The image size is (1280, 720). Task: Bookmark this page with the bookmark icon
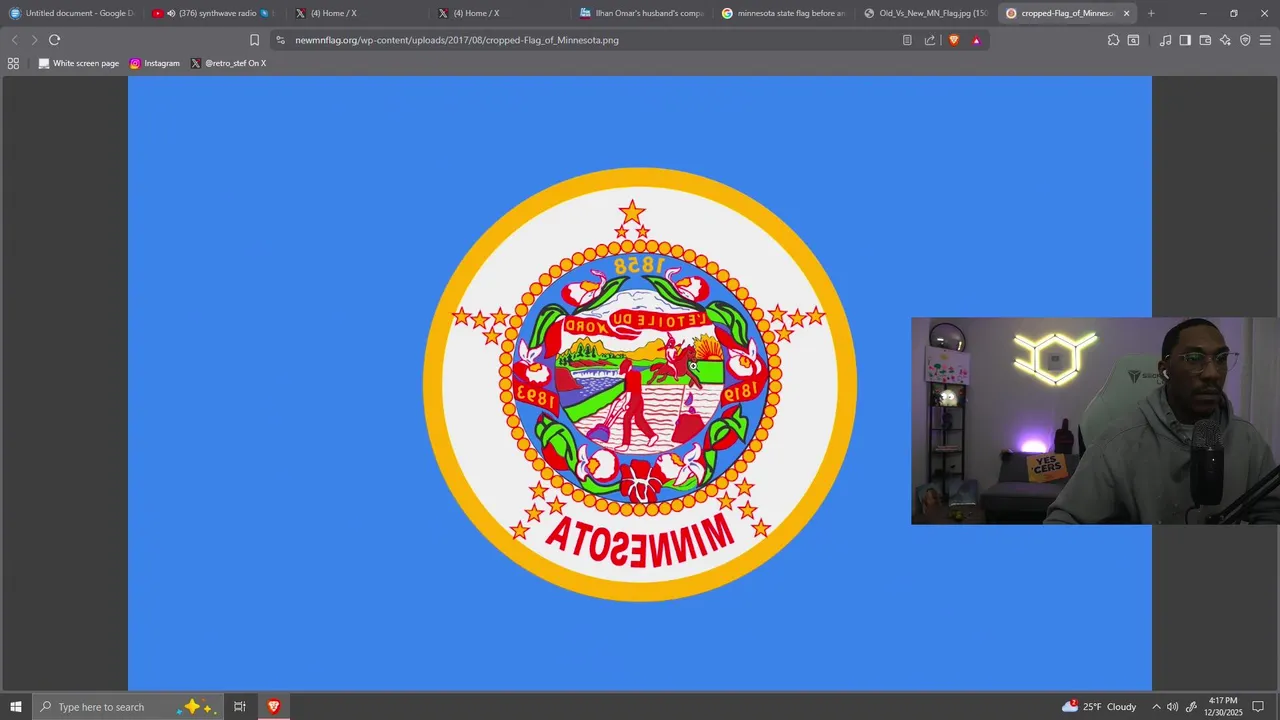[254, 40]
